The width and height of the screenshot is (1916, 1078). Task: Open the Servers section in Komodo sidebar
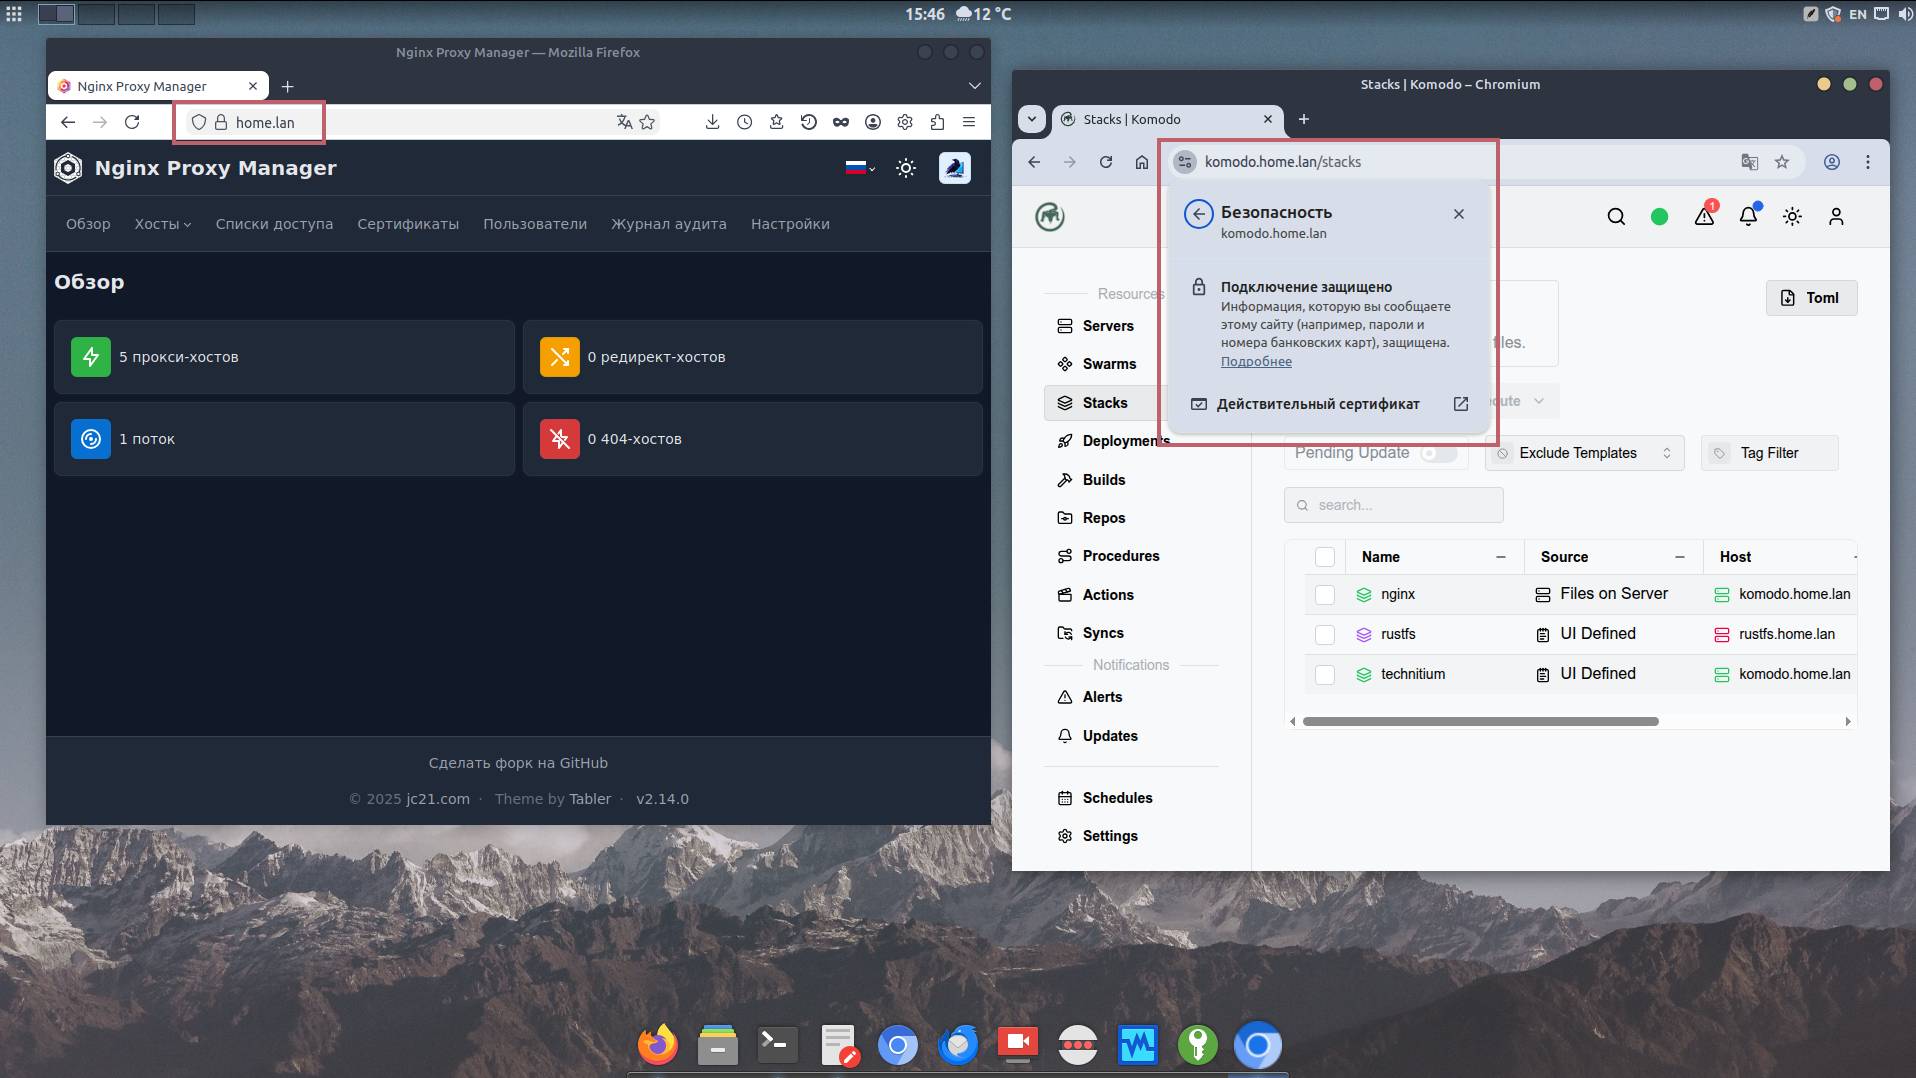coord(1108,326)
